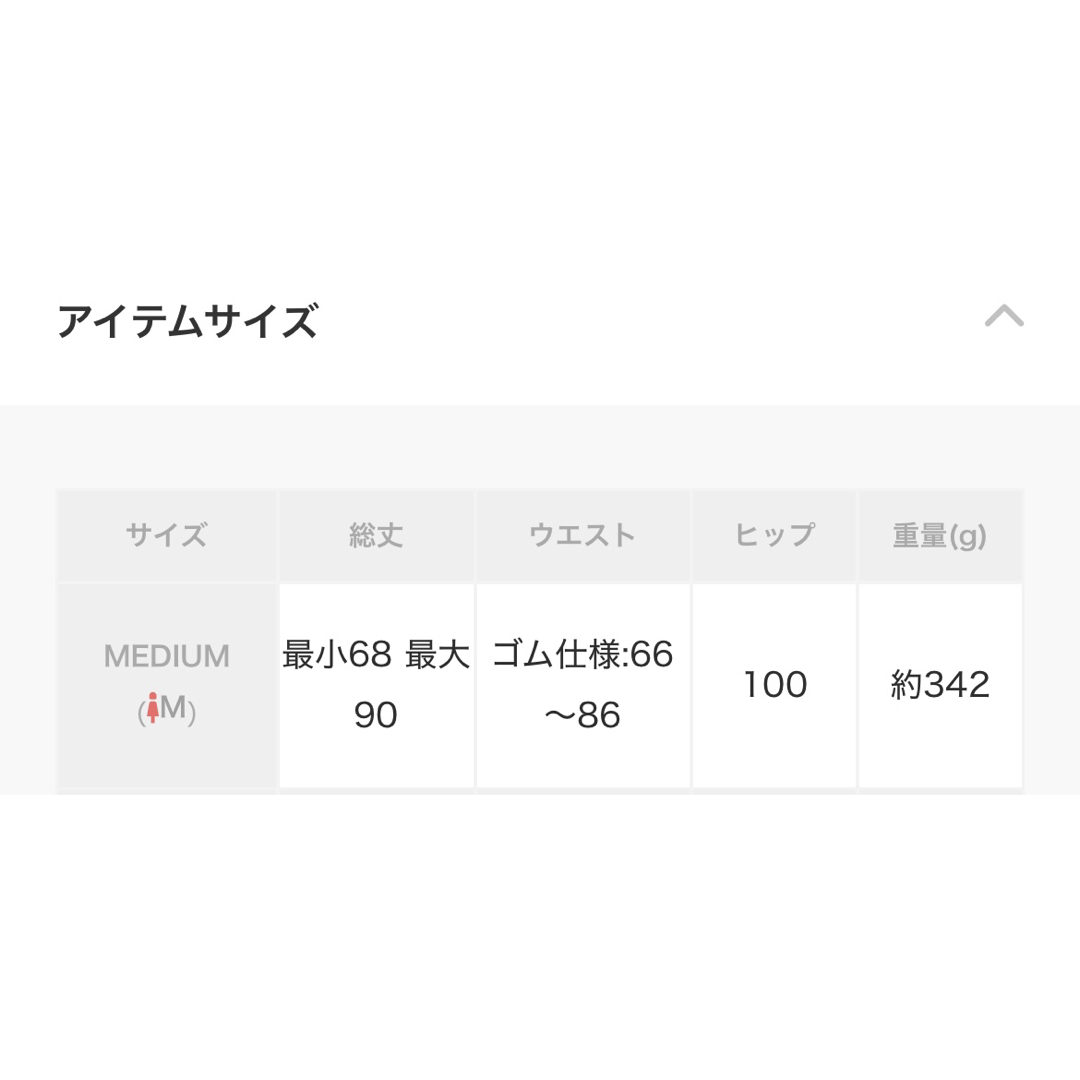Click the (M) size label text
1080x1080 pixels.
click(167, 708)
